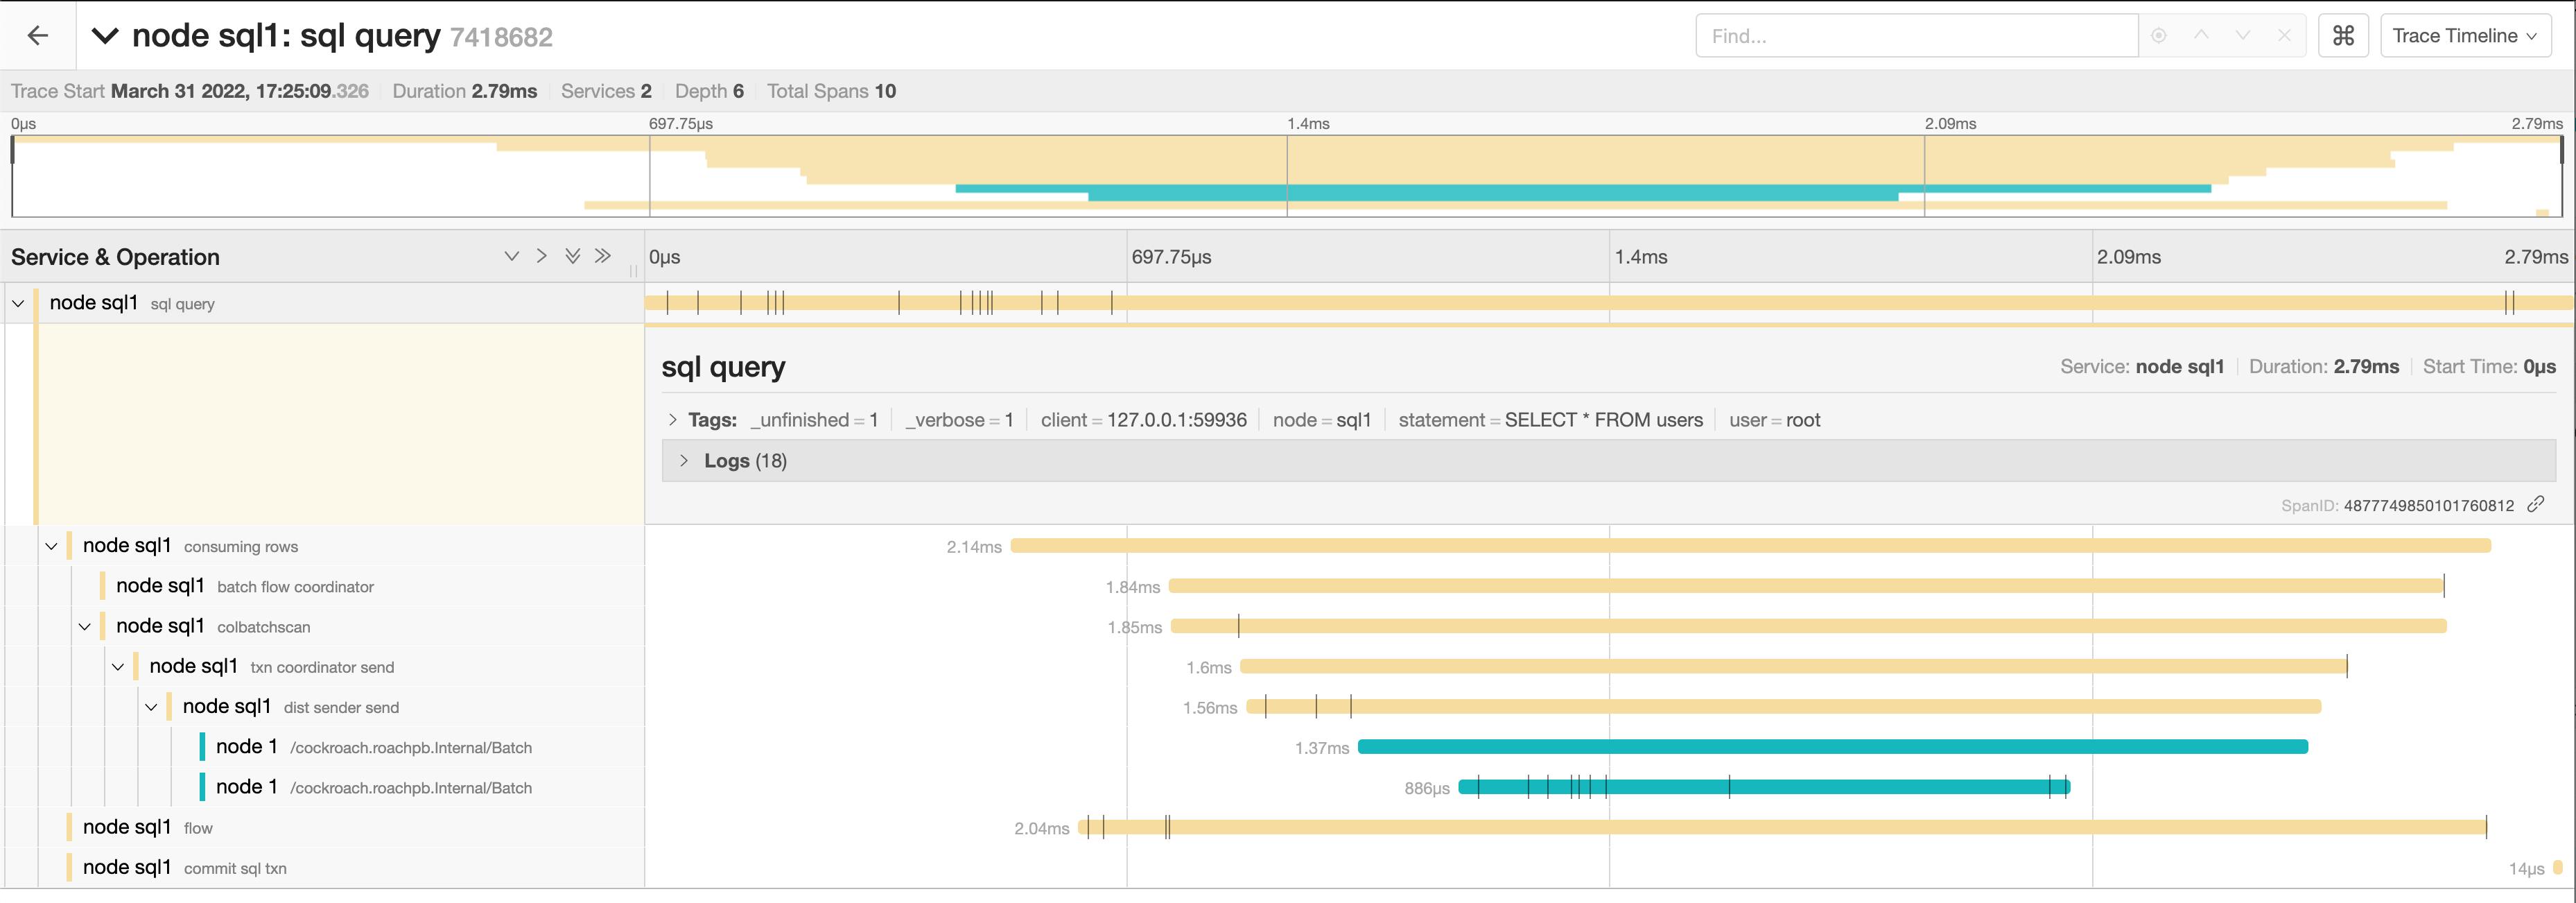Click the back arrow icon
Screen dimensions: 2576x903
pos(38,36)
